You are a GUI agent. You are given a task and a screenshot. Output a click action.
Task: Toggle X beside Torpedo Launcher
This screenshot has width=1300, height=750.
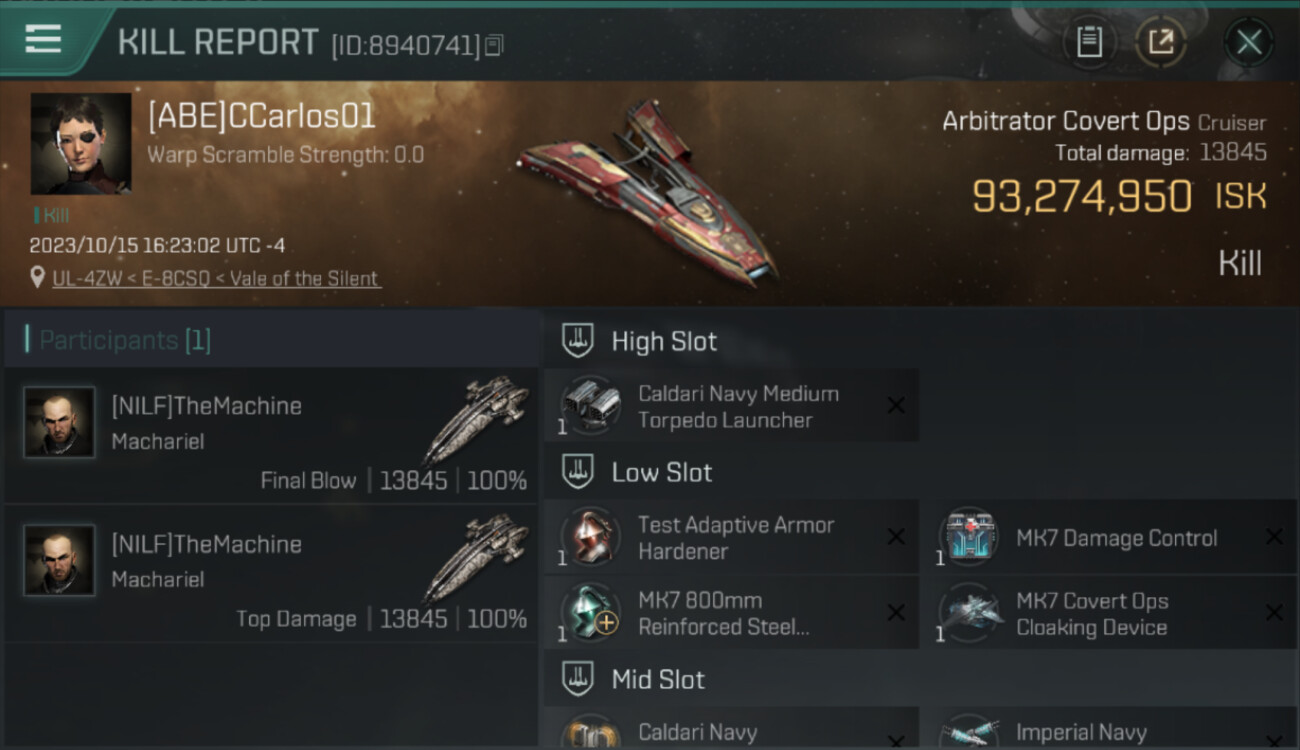tap(896, 405)
